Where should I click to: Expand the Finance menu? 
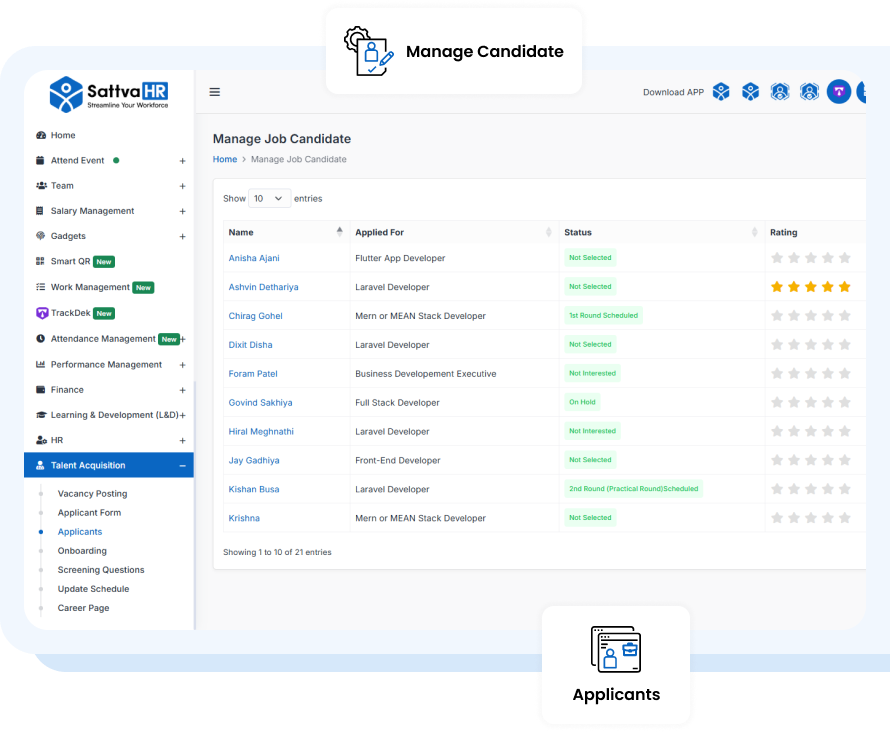[x=182, y=390]
